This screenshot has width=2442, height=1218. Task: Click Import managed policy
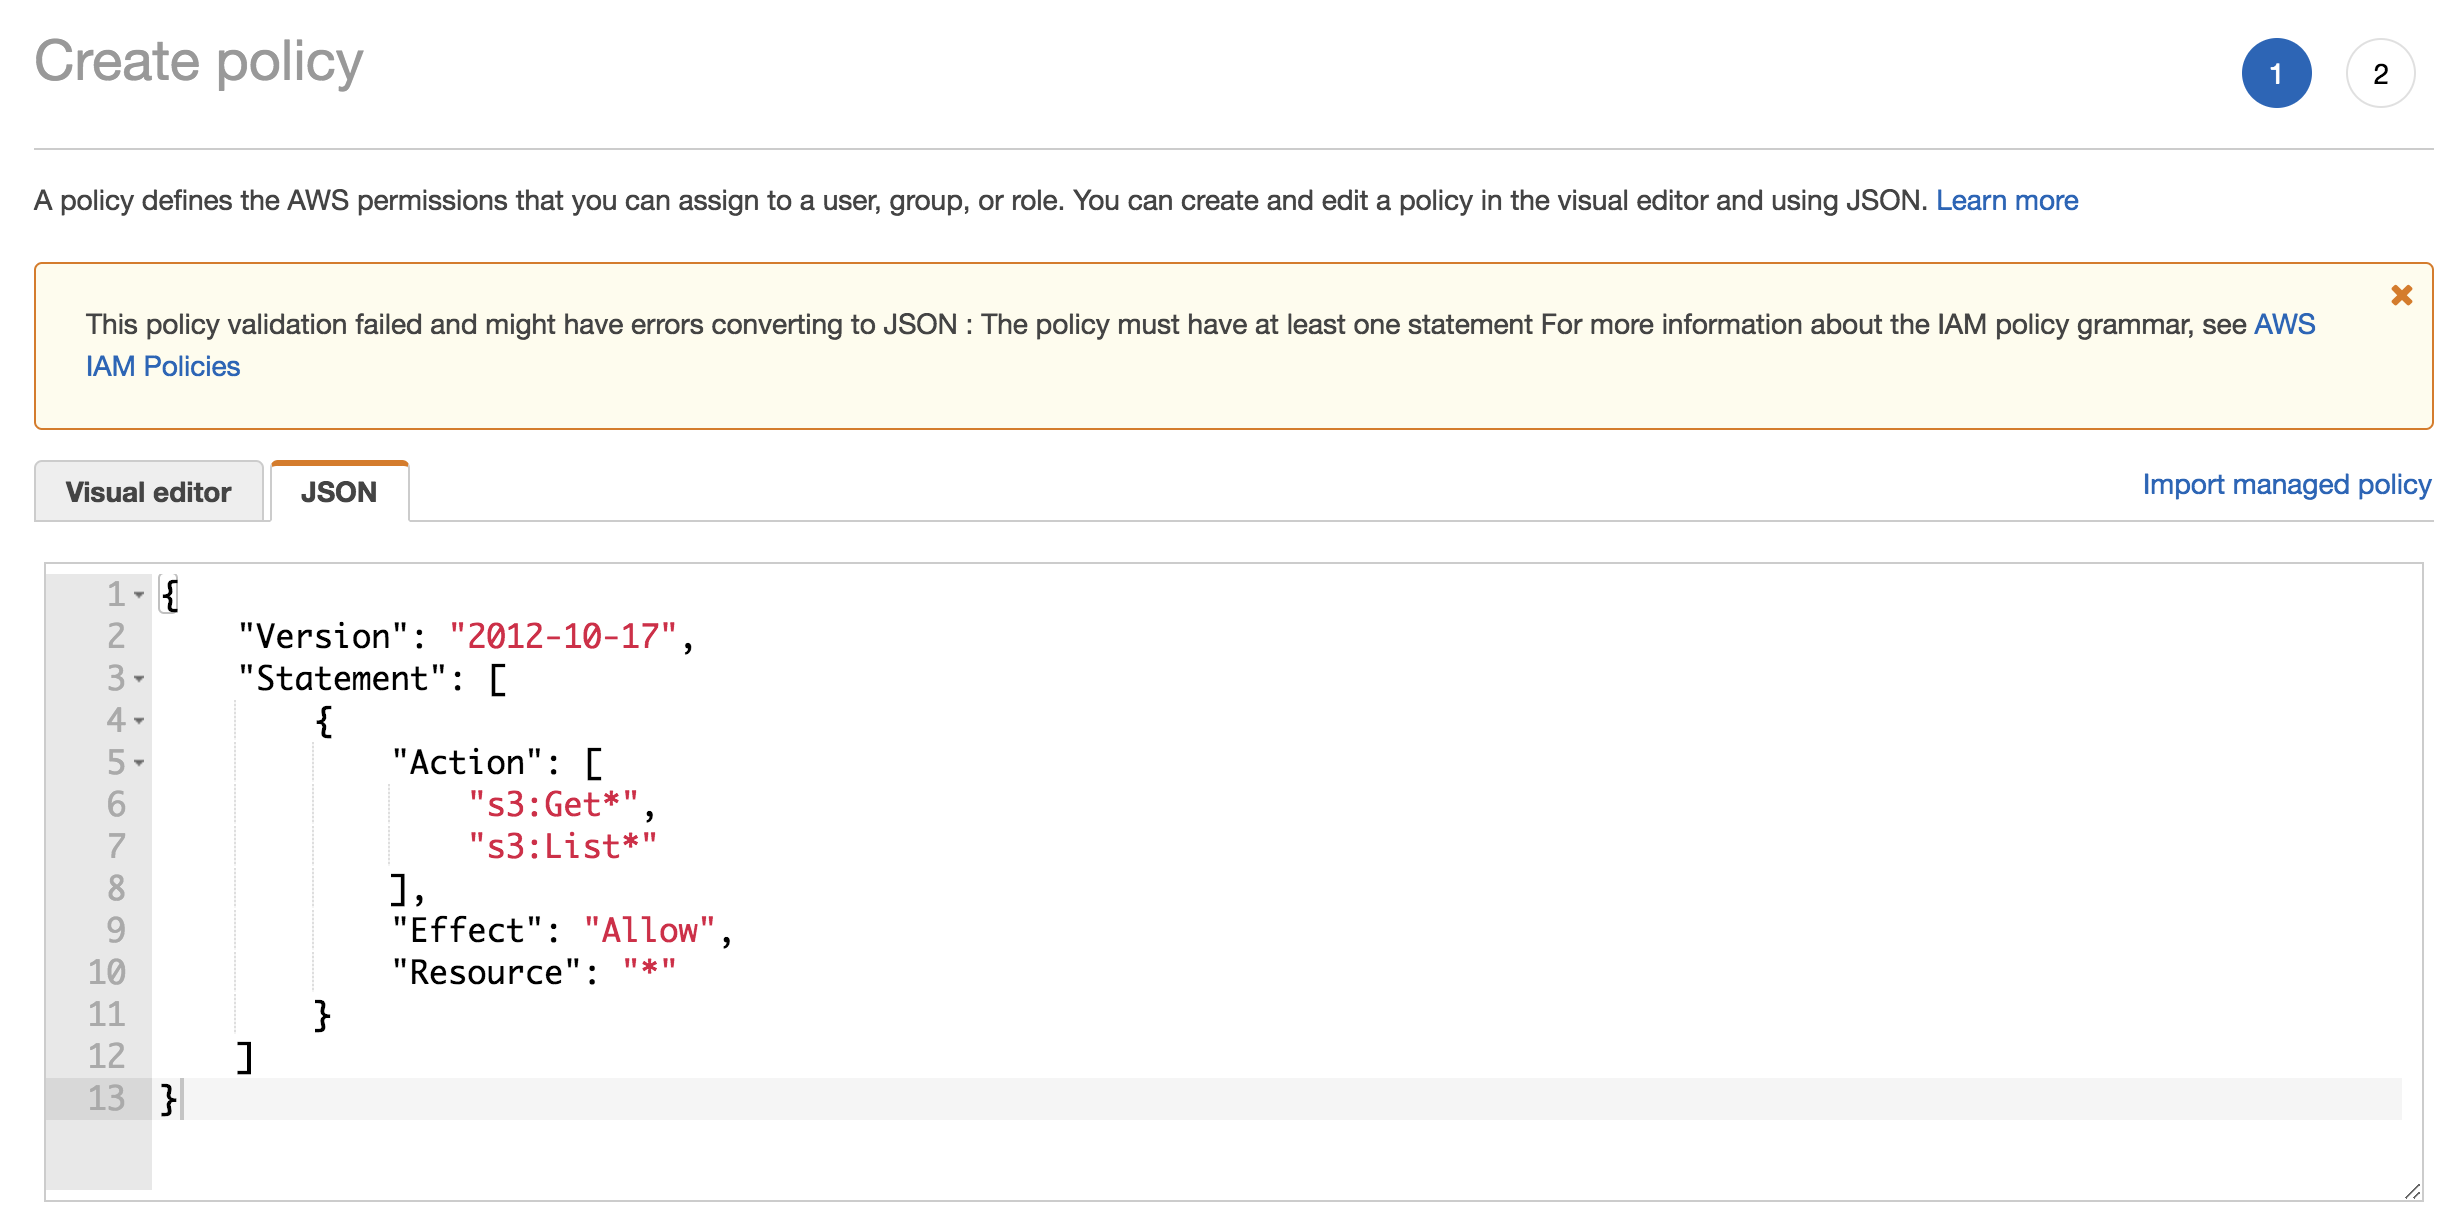[x=2286, y=485]
